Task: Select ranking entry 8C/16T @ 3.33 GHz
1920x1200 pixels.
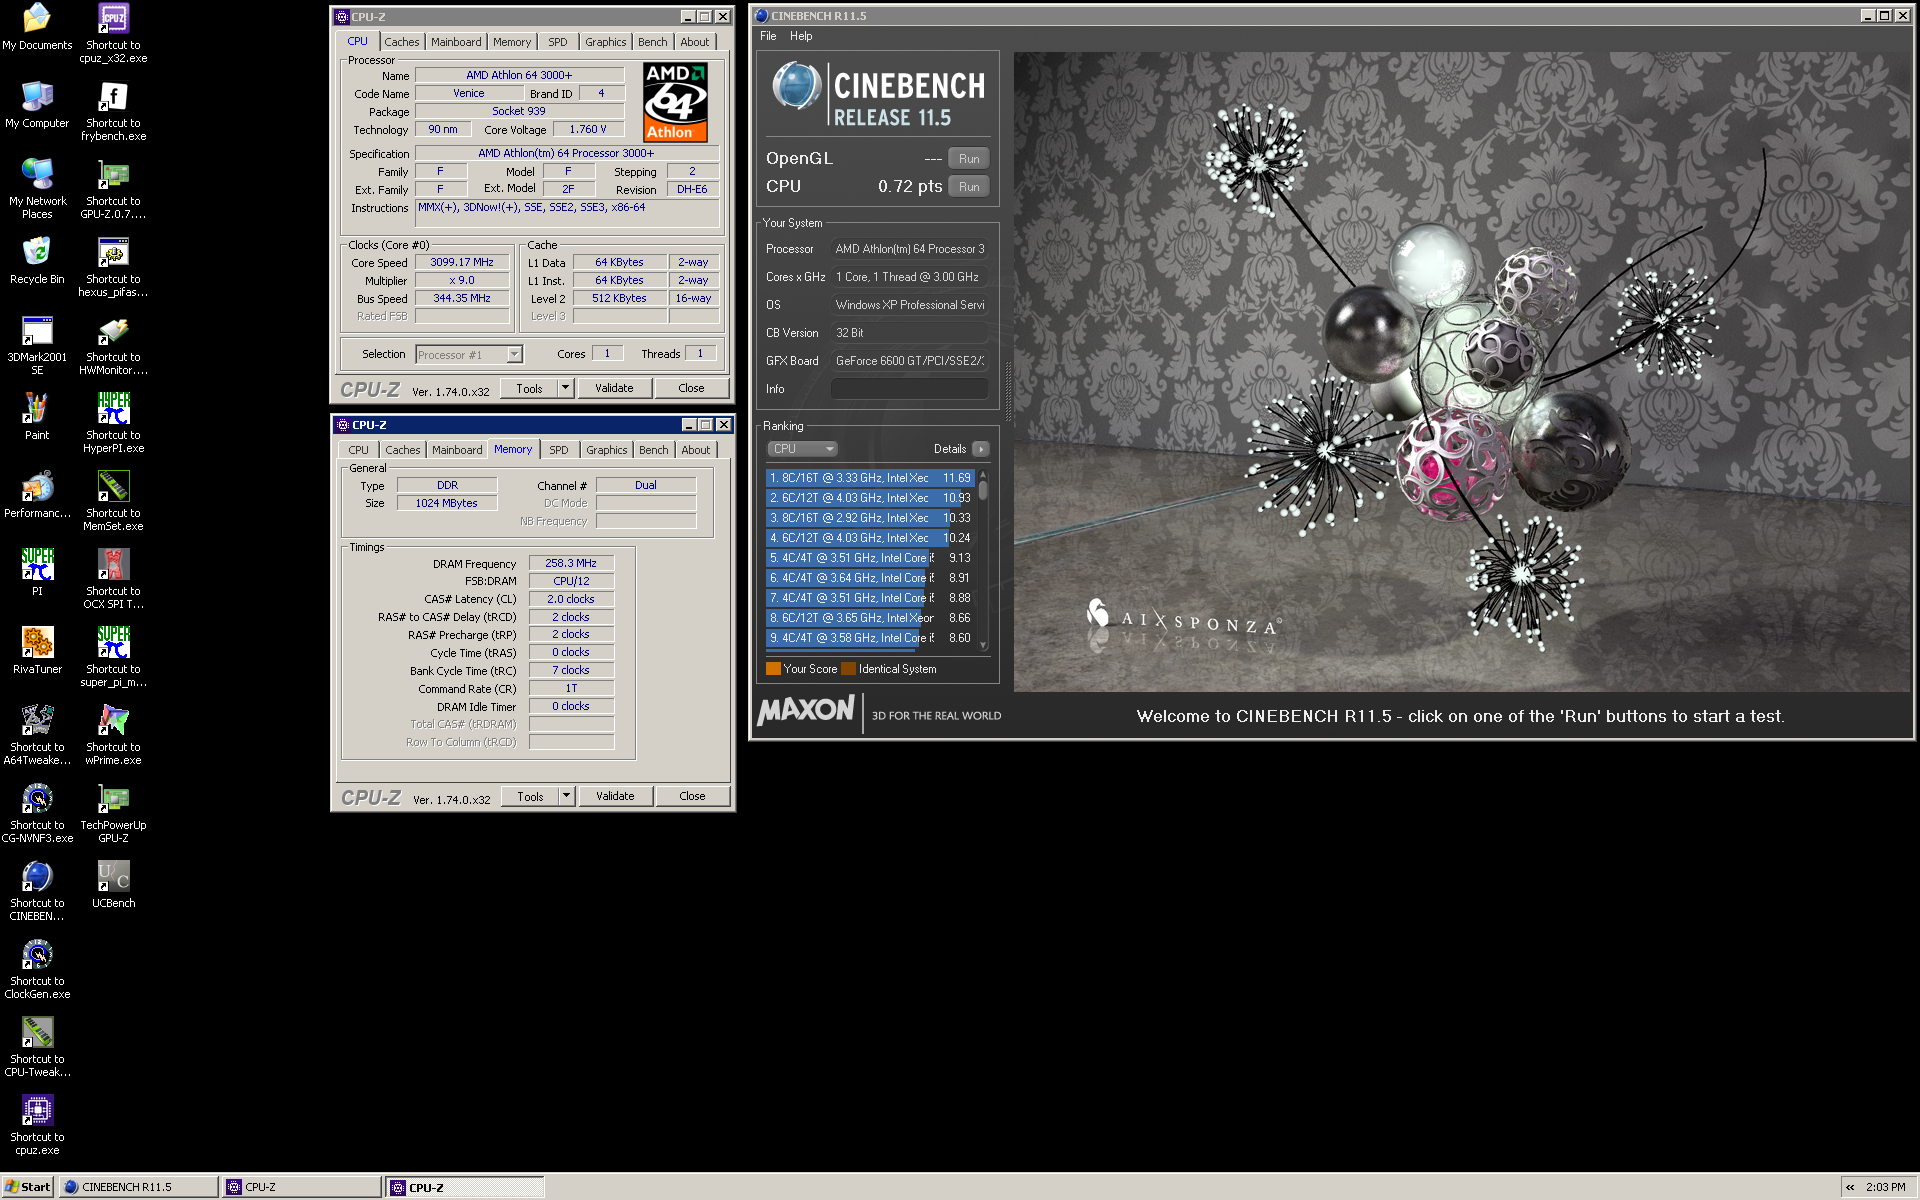Action: [870, 478]
